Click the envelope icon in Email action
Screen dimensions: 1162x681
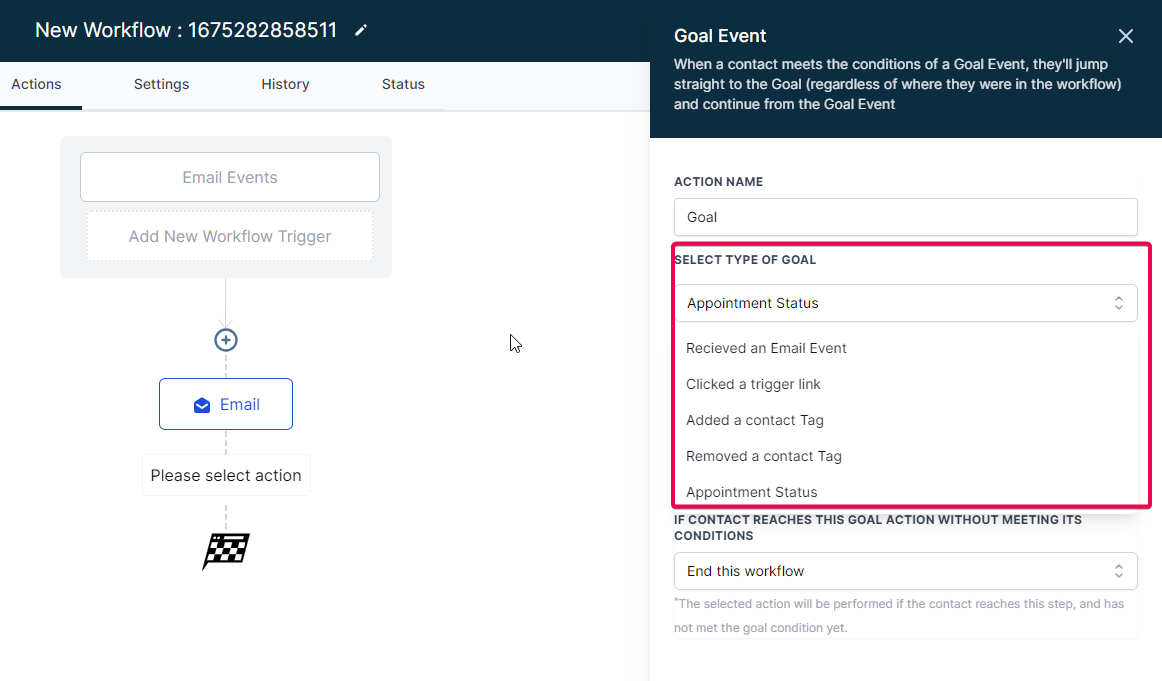point(202,405)
